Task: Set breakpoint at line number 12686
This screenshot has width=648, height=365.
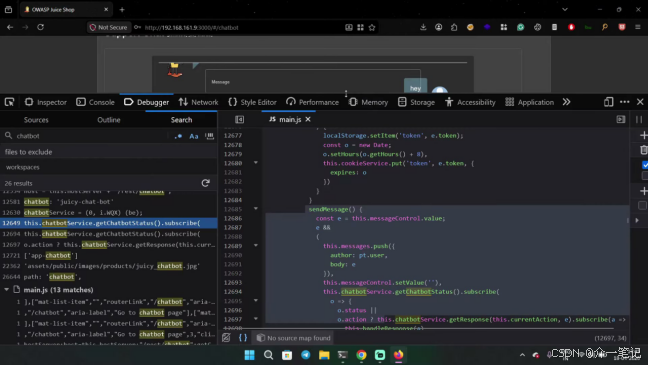Action: (x=233, y=218)
